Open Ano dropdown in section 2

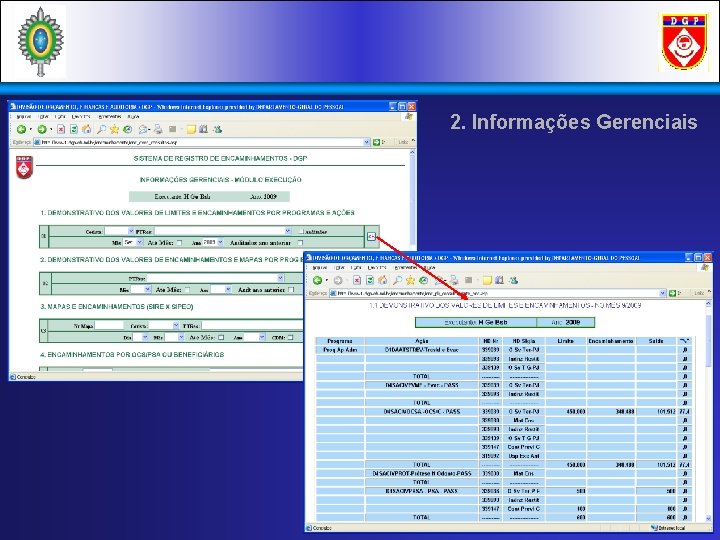click(228, 289)
